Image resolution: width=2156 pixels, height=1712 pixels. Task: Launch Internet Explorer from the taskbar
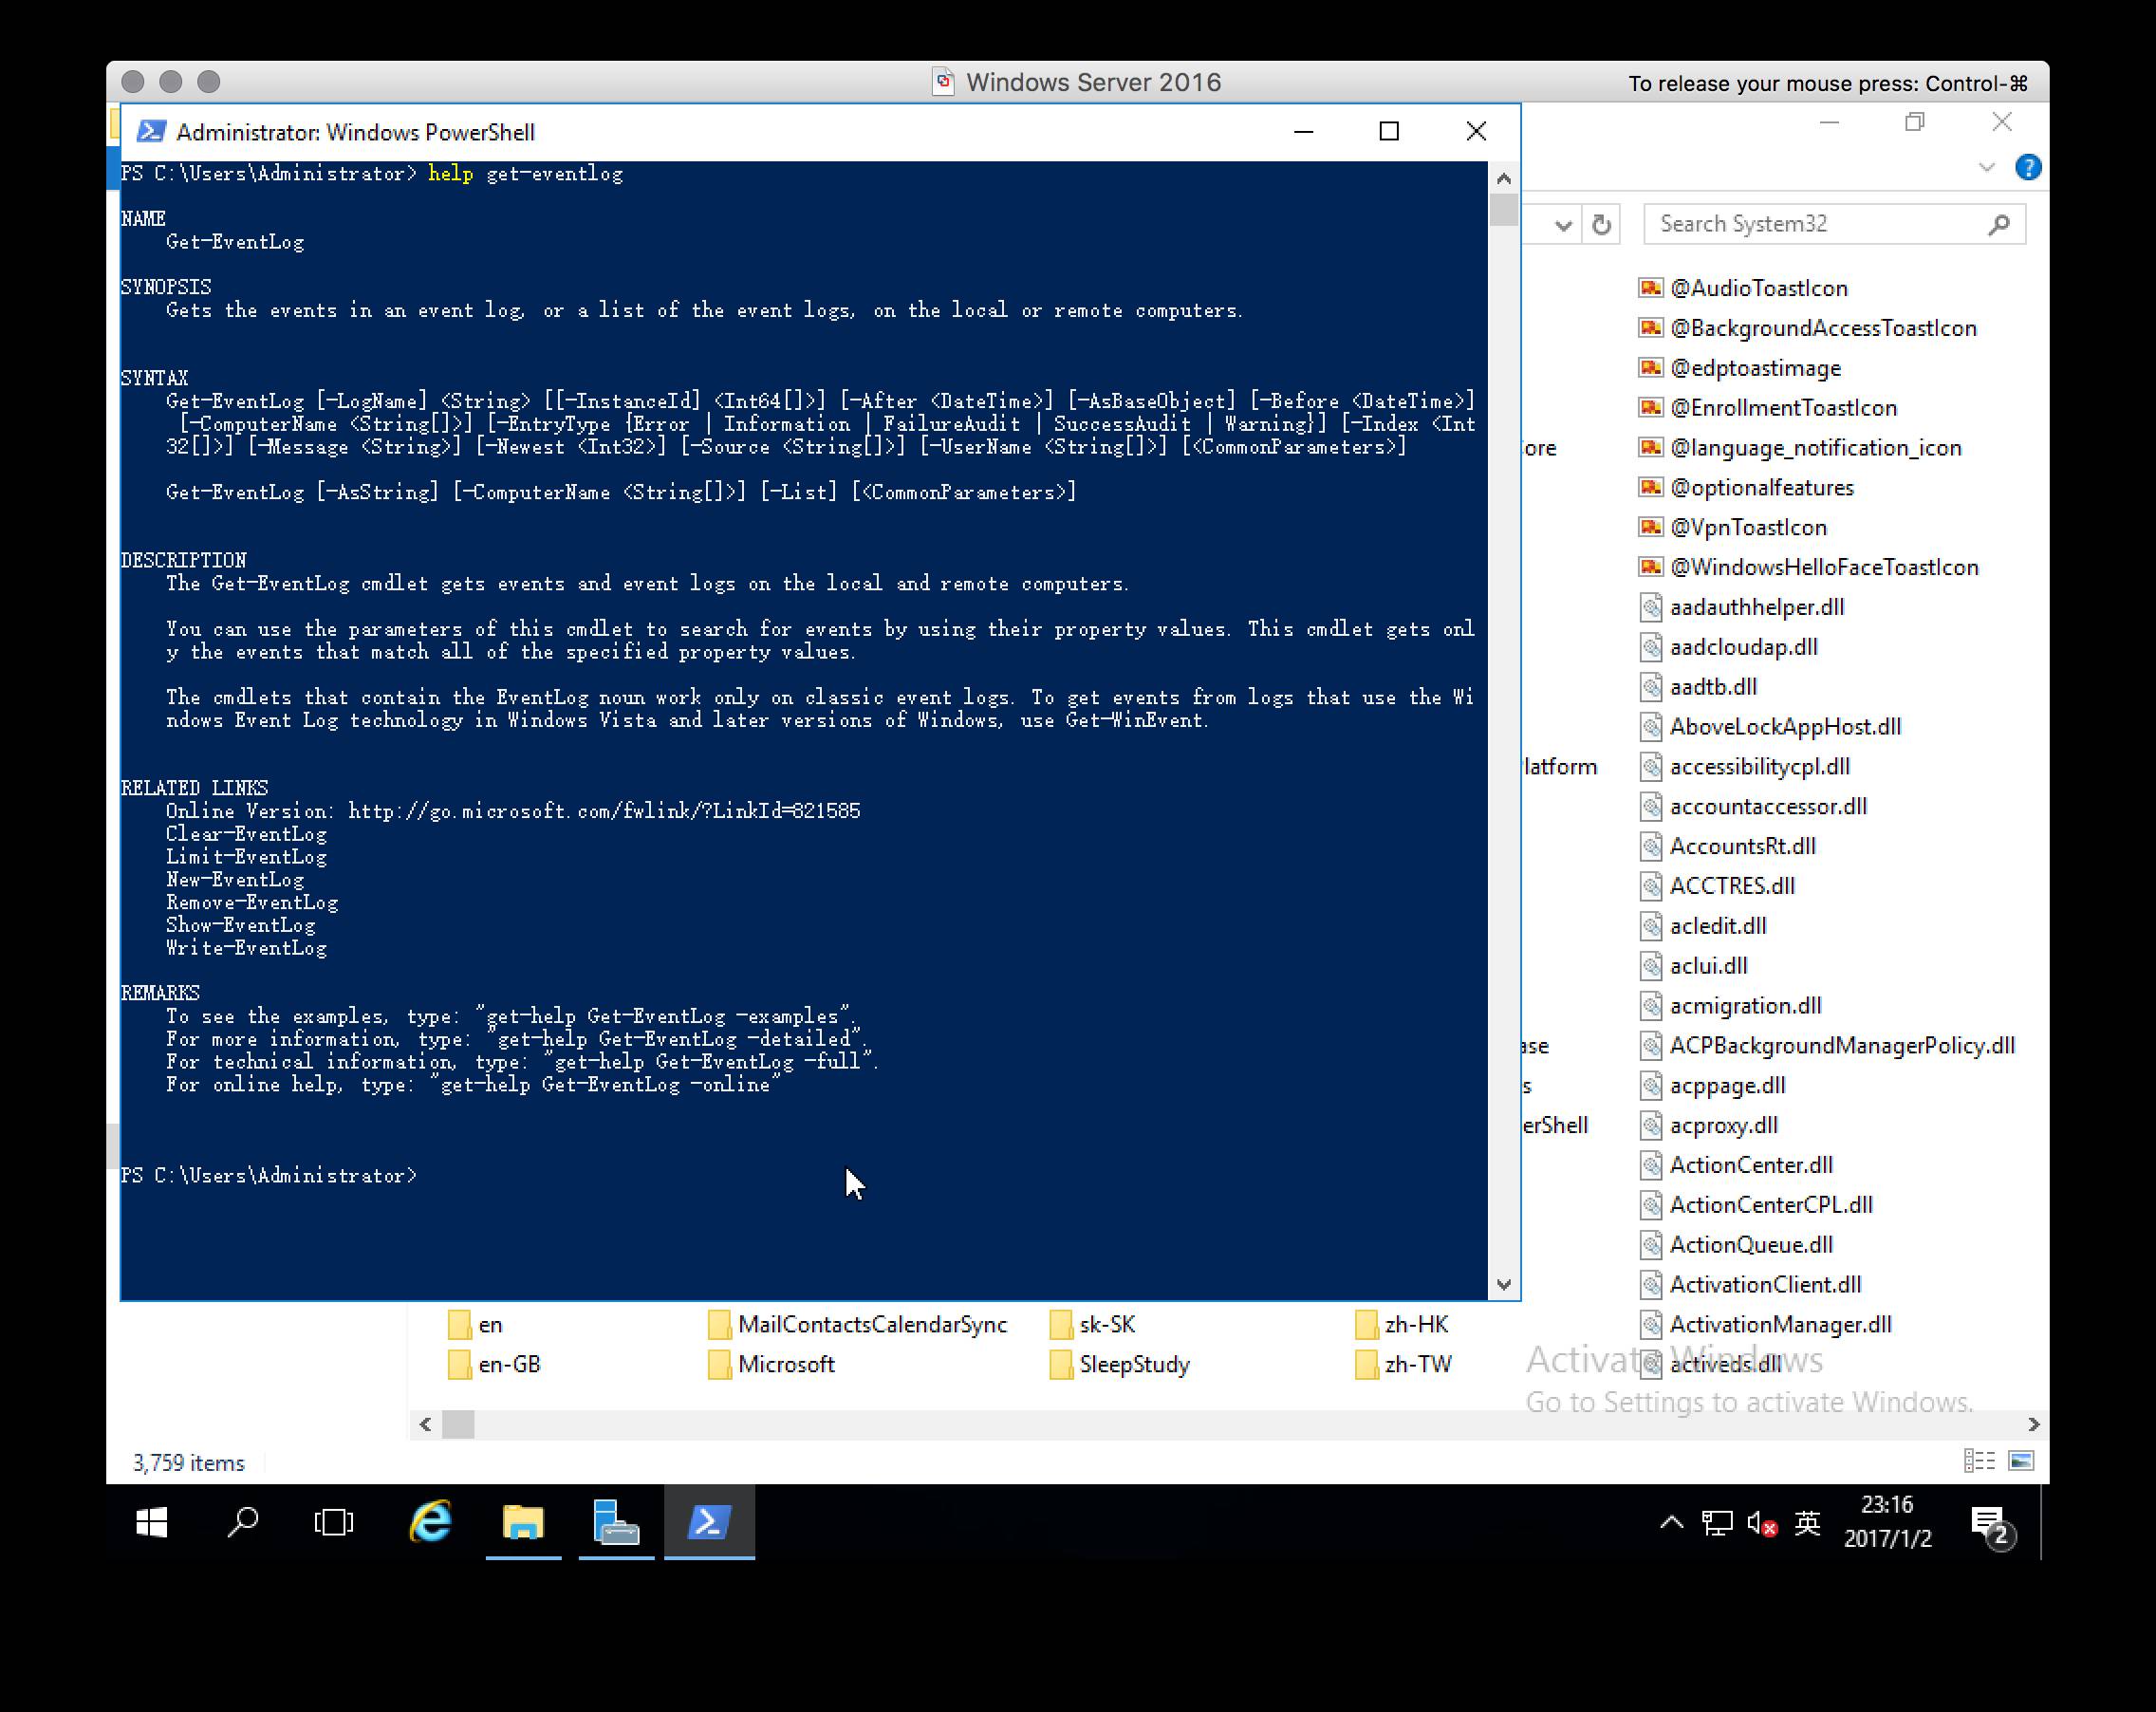coord(431,1523)
